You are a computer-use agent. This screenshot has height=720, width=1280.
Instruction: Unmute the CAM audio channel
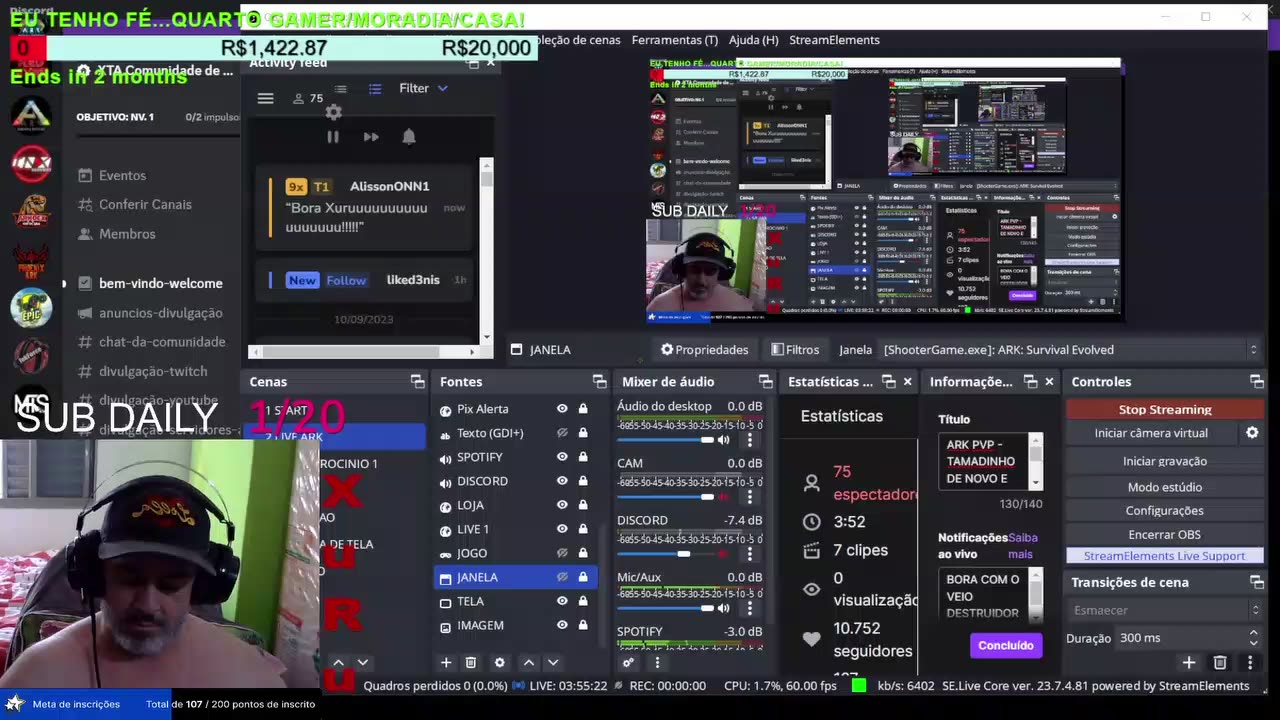point(723,496)
